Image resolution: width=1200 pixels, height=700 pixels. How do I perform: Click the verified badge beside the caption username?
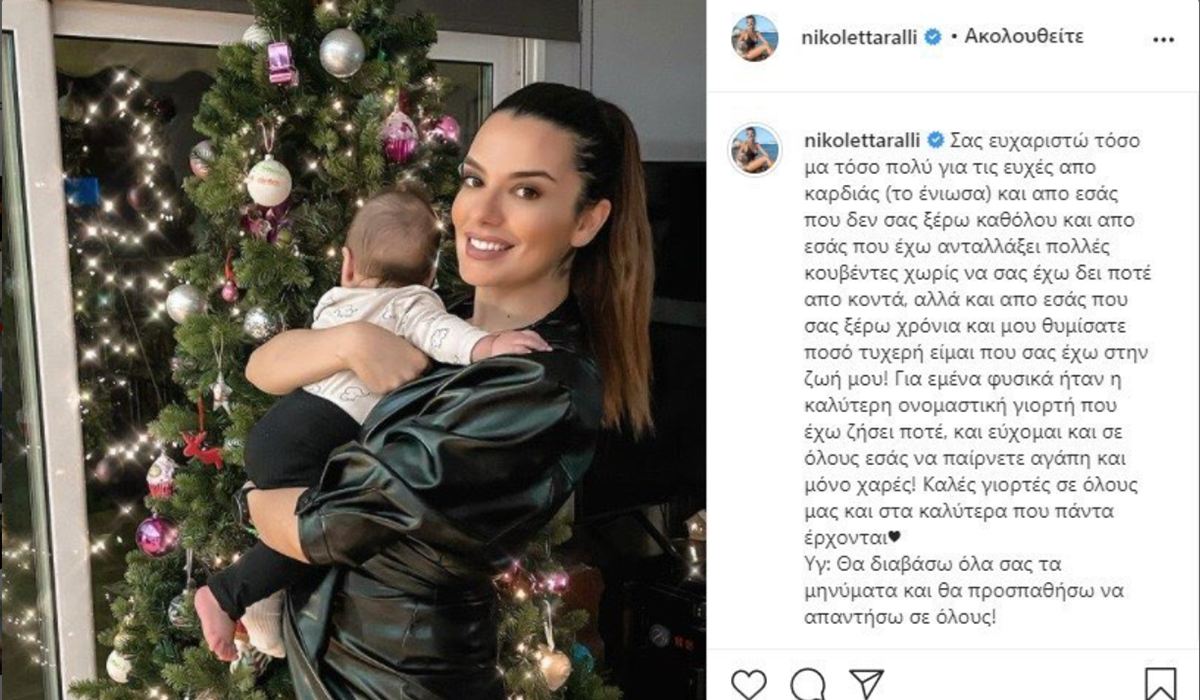pos(935,139)
